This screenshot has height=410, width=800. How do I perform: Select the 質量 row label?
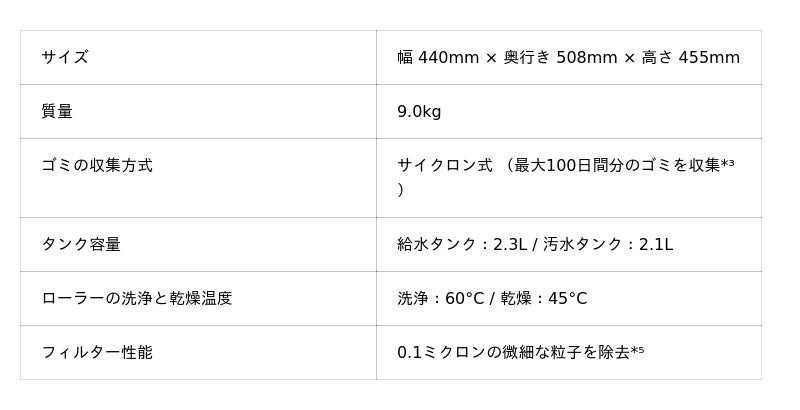(57, 112)
